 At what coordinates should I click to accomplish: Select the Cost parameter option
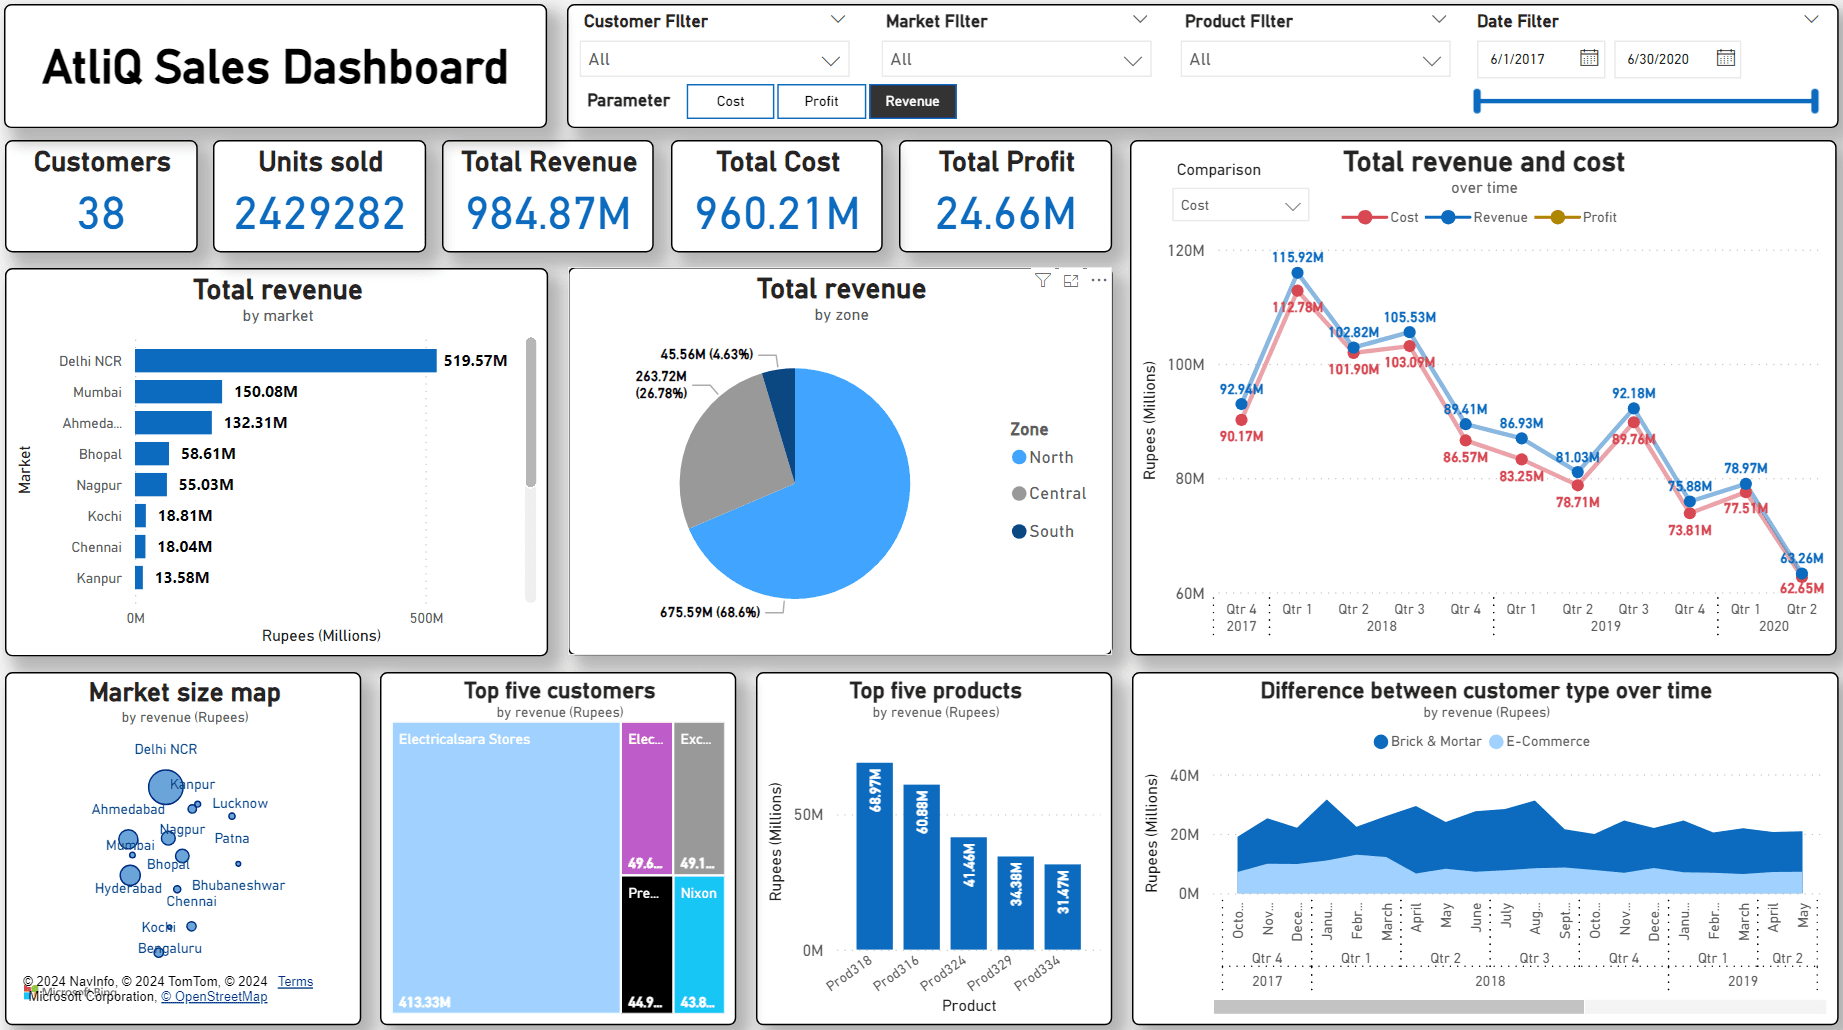click(730, 101)
